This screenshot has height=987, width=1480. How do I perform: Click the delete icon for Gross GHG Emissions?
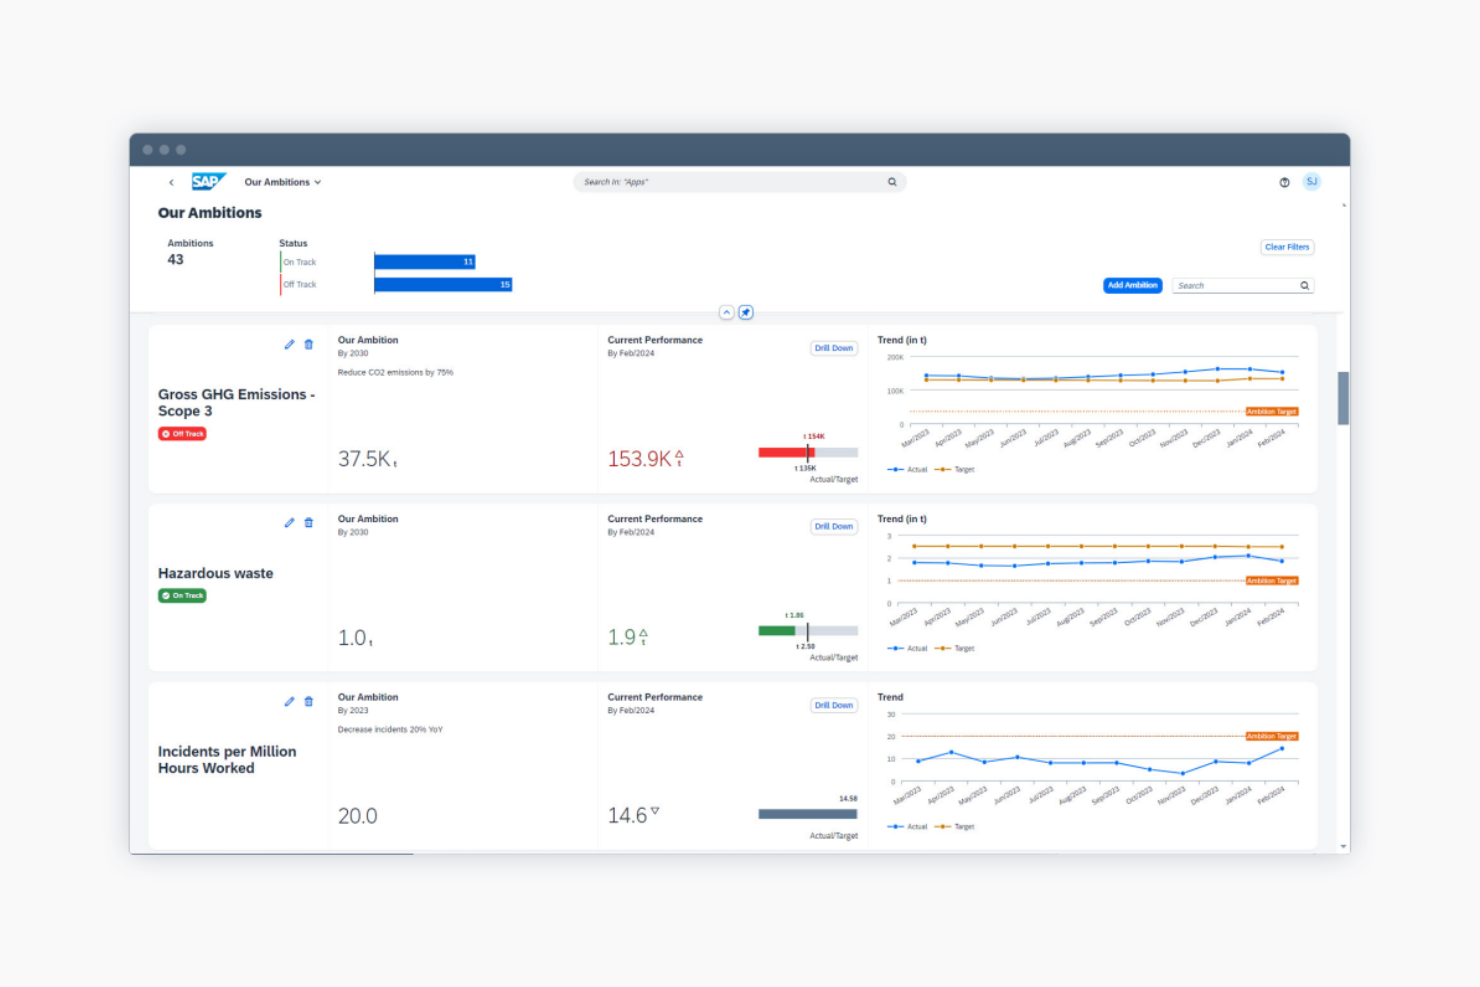click(308, 344)
